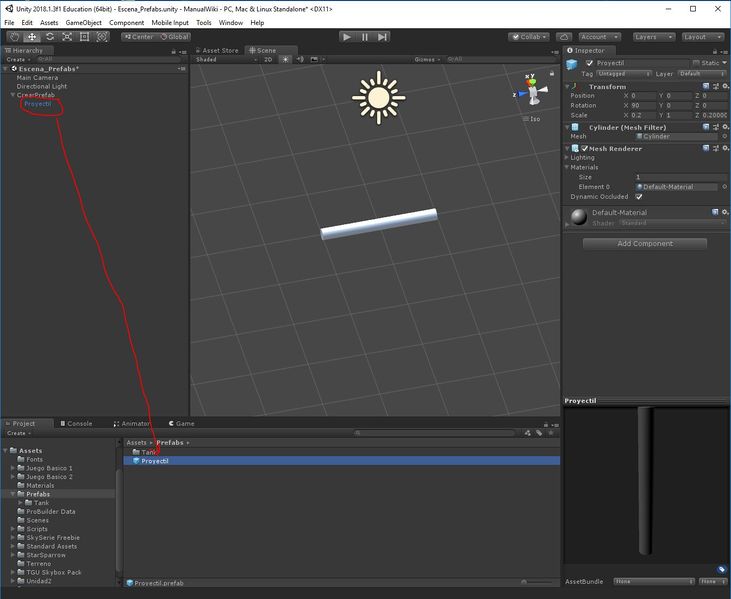Toggle Global rotation handle mode
731x599 pixels.
pyautogui.click(x=174, y=37)
